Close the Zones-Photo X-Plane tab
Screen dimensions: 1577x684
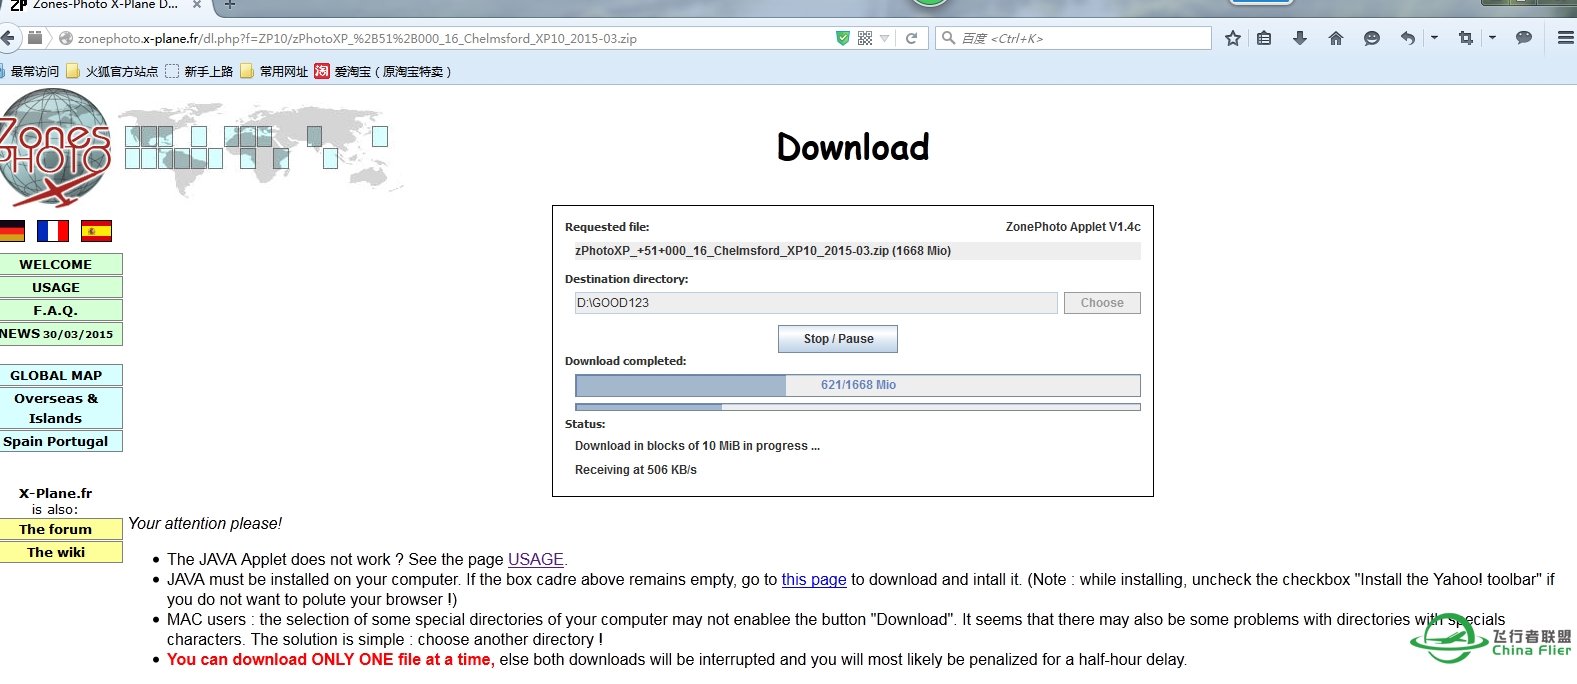[x=197, y=5]
